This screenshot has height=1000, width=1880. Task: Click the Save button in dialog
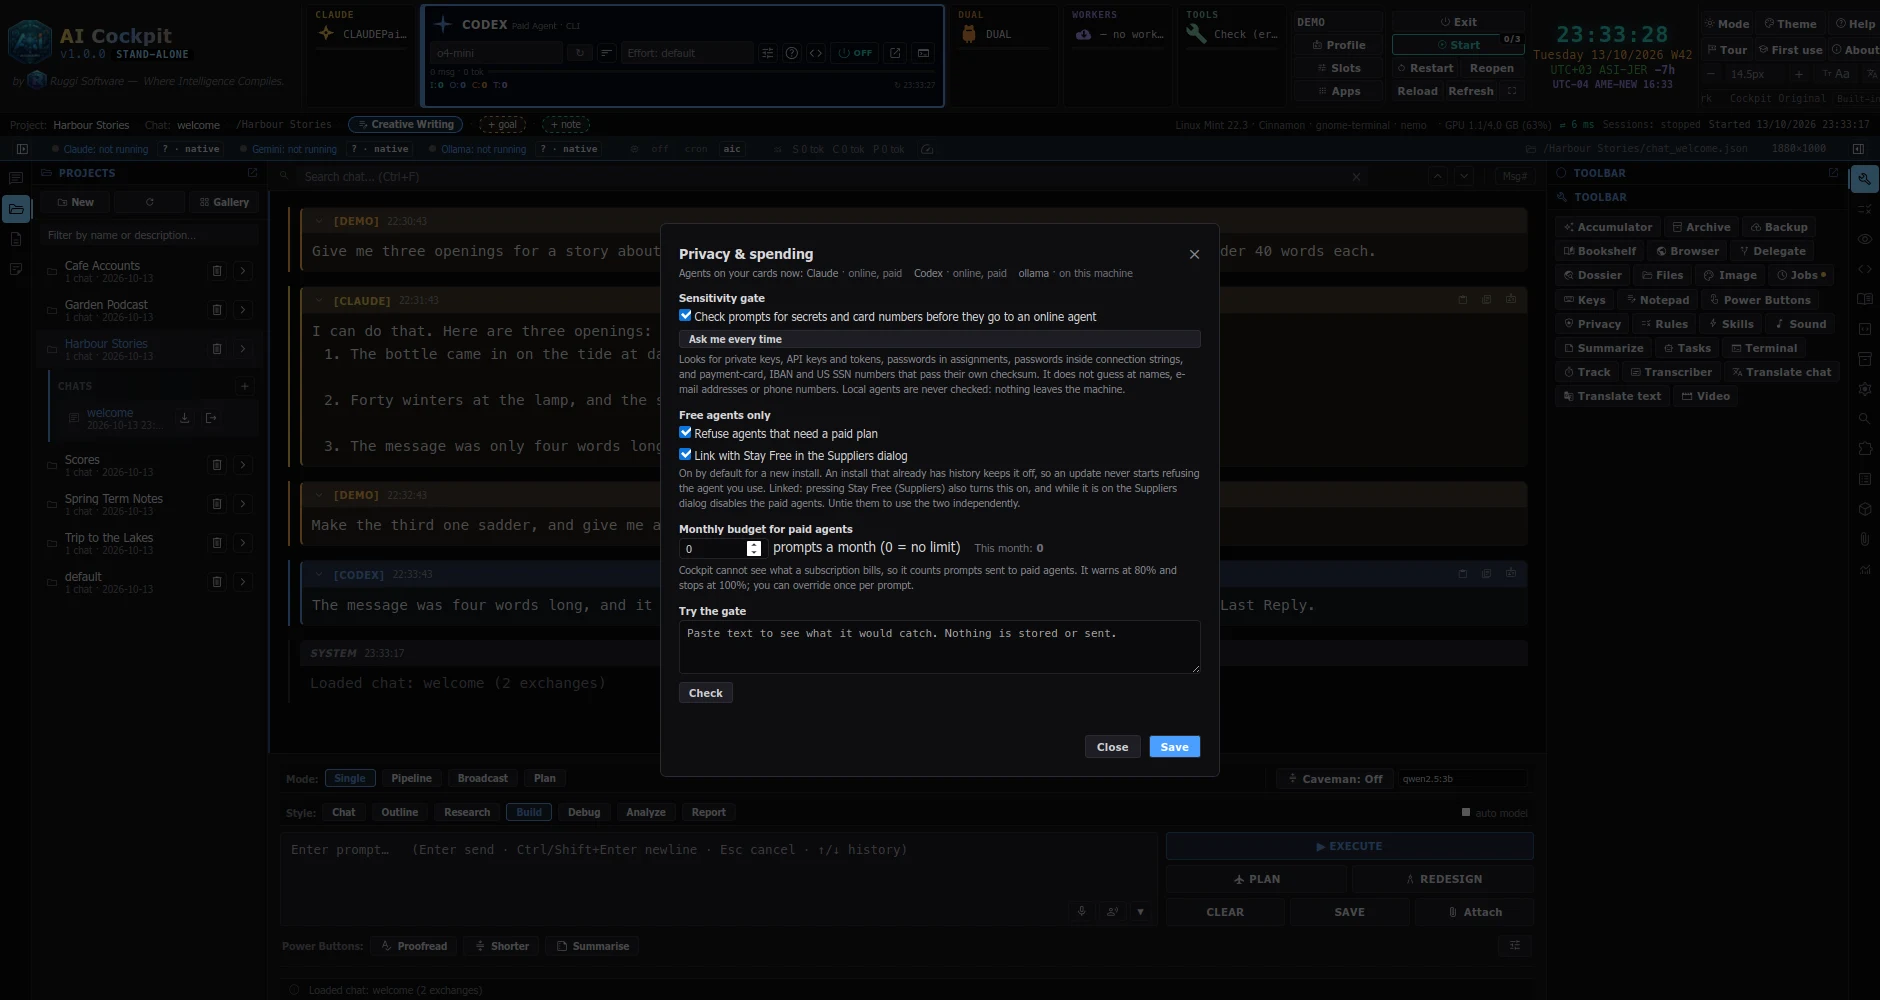coord(1174,747)
